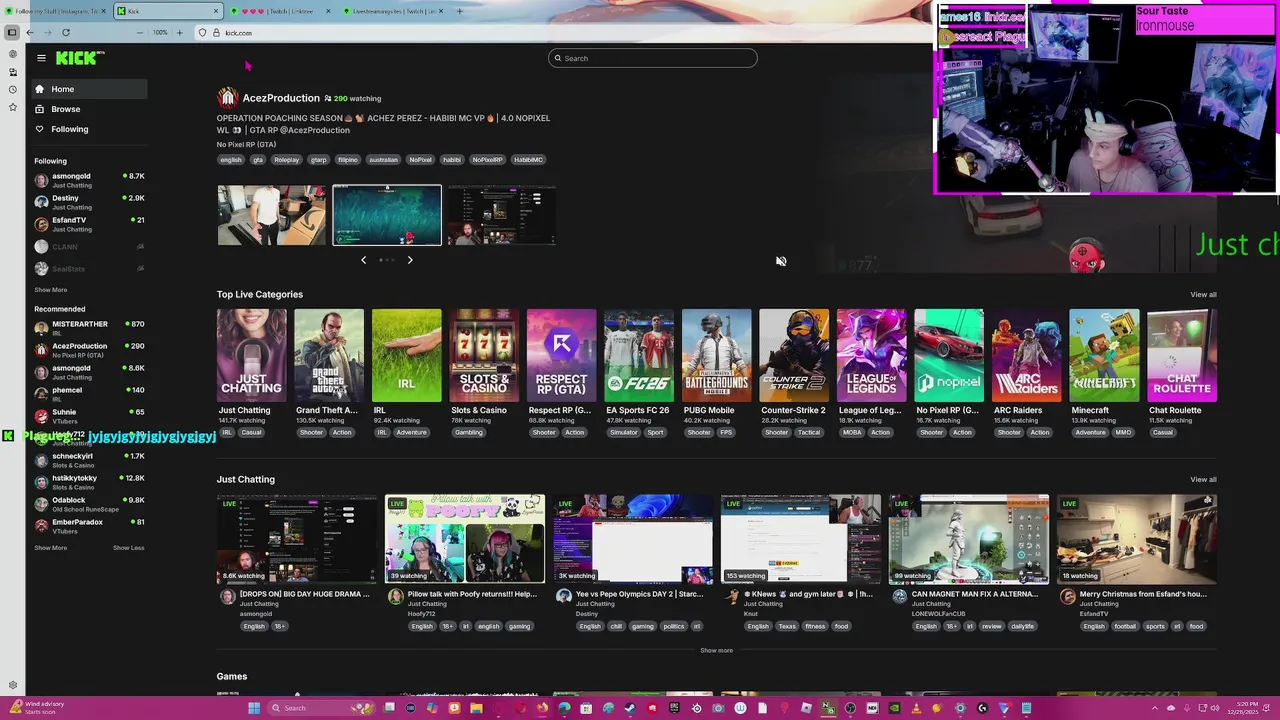This screenshot has width=1280, height=720.
Task: Open Destiny in the Following list
Action: [x=89, y=202]
